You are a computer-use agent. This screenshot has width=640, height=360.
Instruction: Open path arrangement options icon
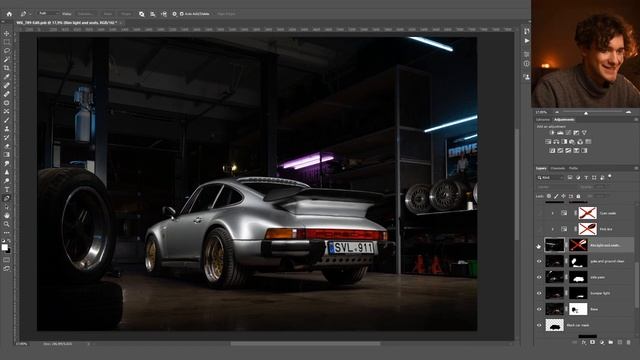[164, 14]
